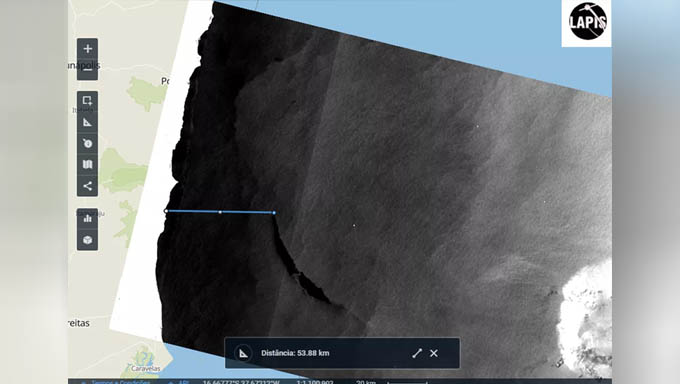The height and width of the screenshot is (384, 680).
Task: Open the share options
Action: click(x=88, y=186)
